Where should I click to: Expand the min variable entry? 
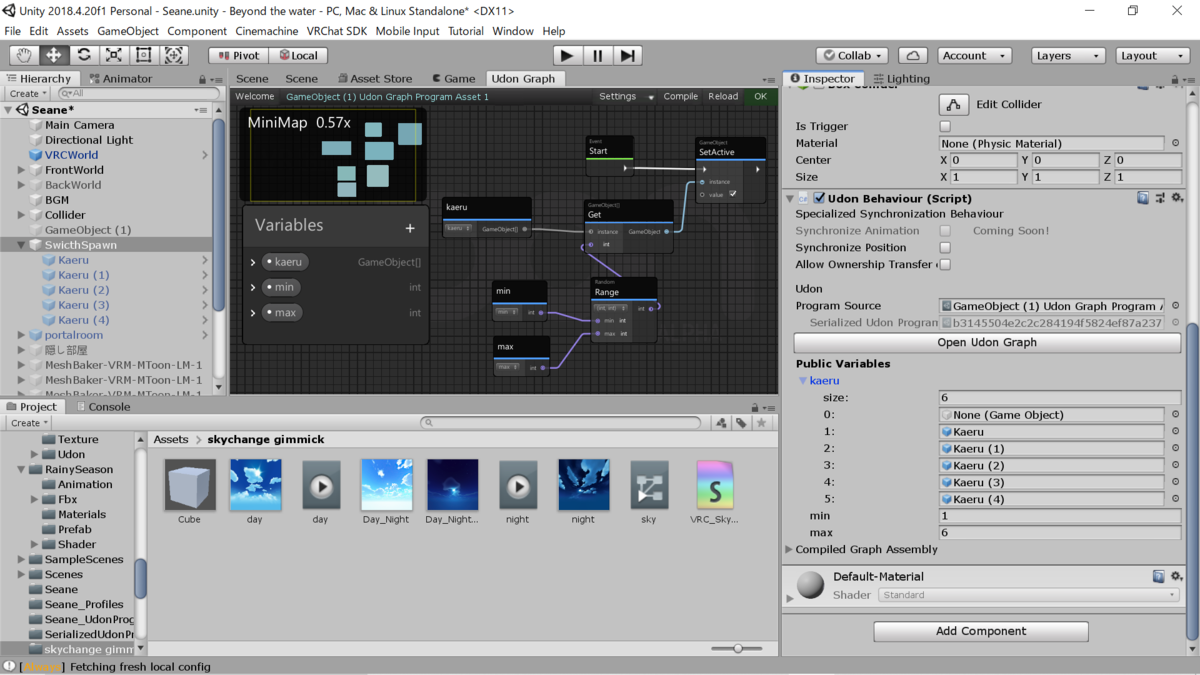tap(253, 287)
